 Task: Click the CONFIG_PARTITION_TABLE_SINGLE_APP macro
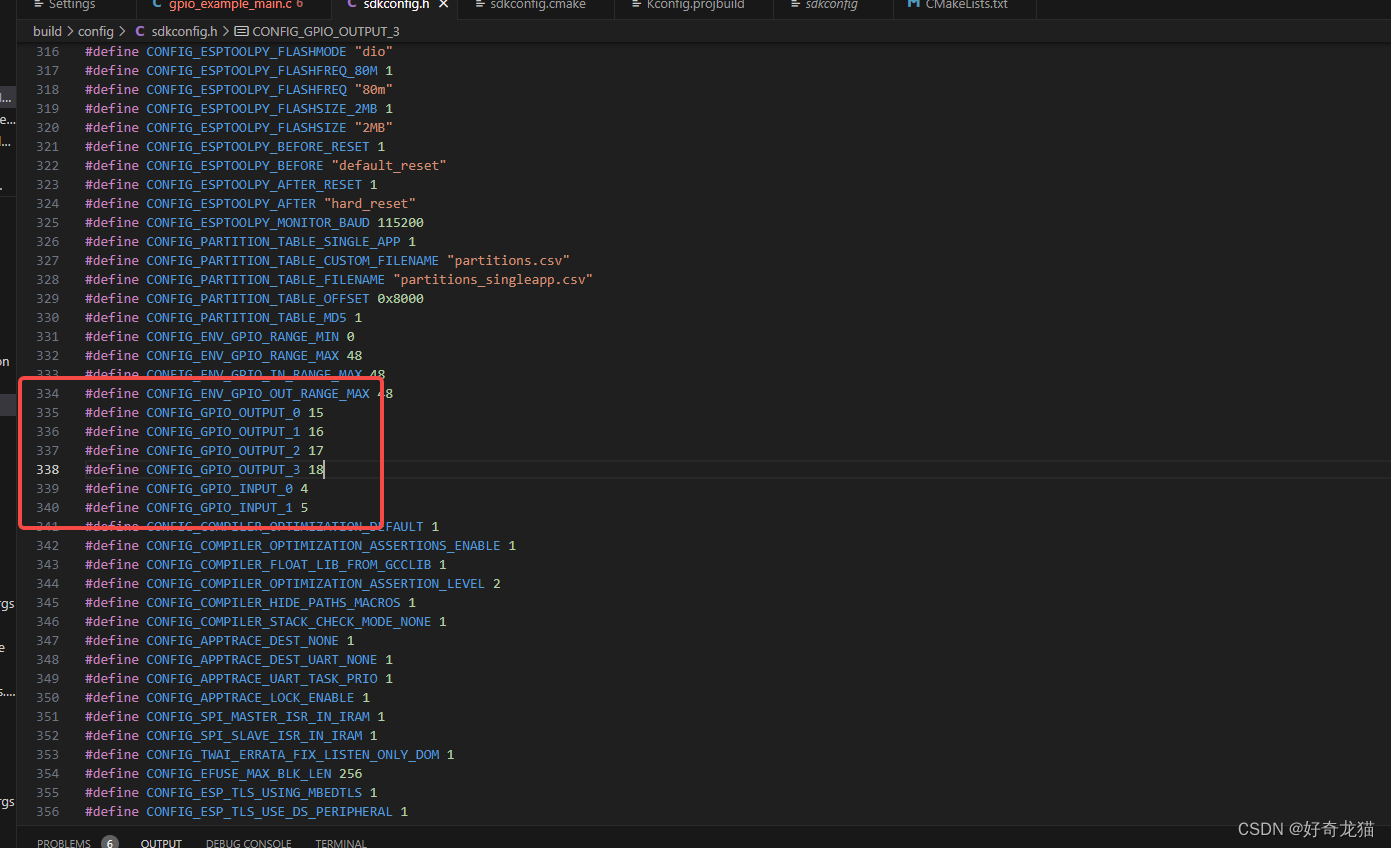coord(273,241)
